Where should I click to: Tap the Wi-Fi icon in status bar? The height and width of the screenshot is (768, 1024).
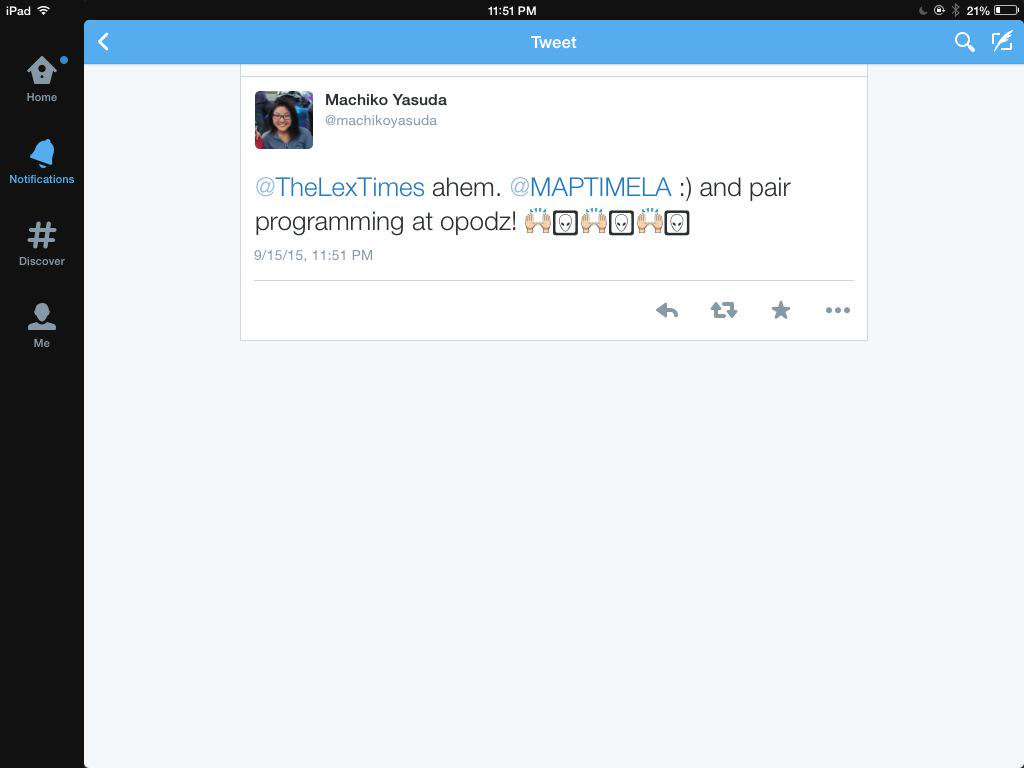coord(44,10)
